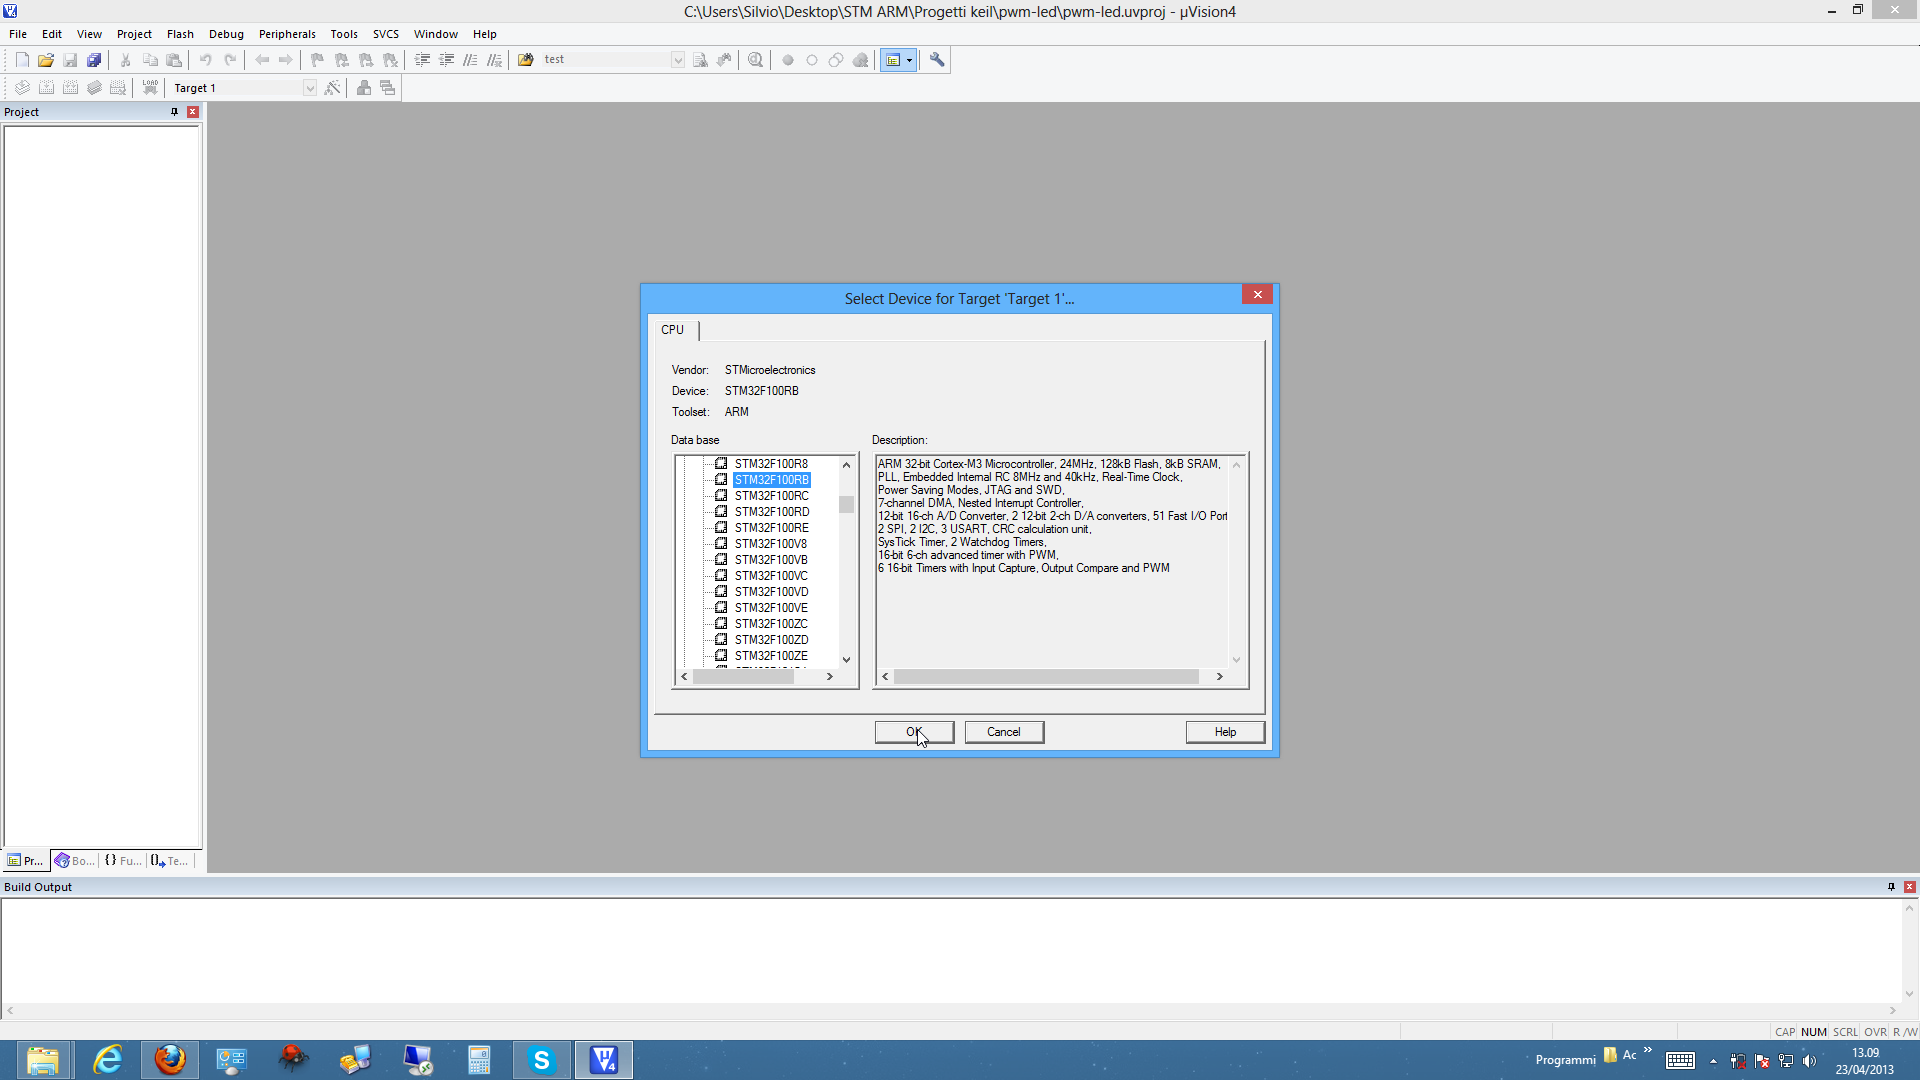Viewport: 1920px width, 1080px height.
Task: Select STM32F100VB device in the list
Action: tap(771, 560)
